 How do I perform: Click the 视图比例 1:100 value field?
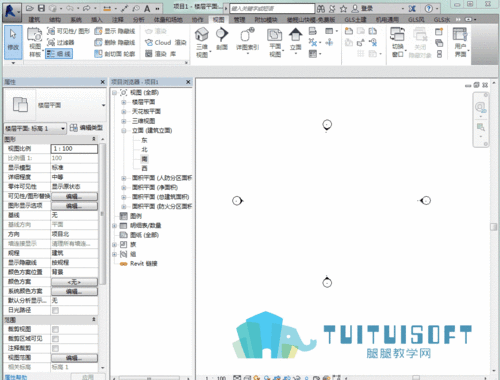point(74,149)
